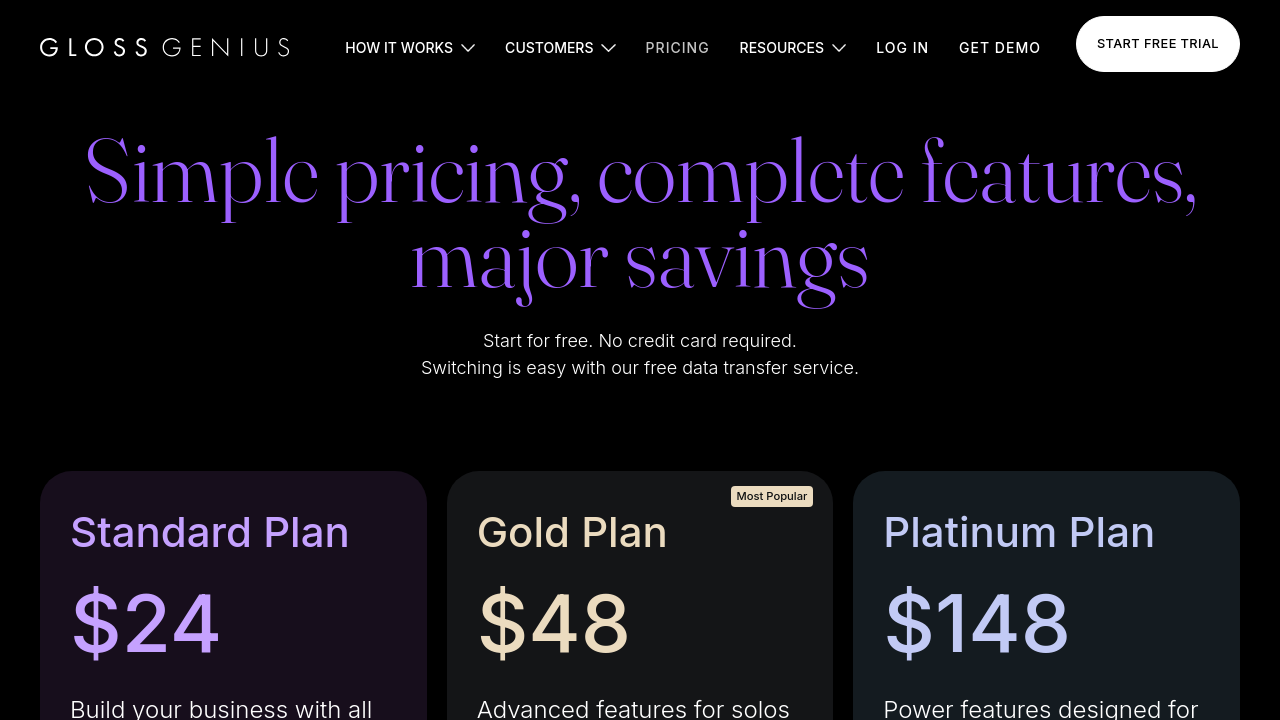Go to the Pricing nav item

pos(677,48)
